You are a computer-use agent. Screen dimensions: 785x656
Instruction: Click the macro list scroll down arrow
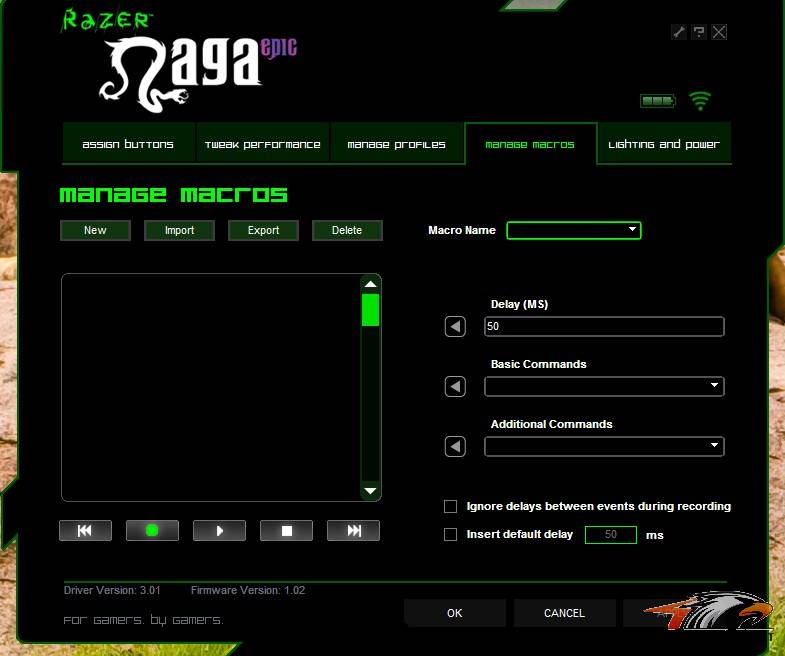click(x=370, y=491)
